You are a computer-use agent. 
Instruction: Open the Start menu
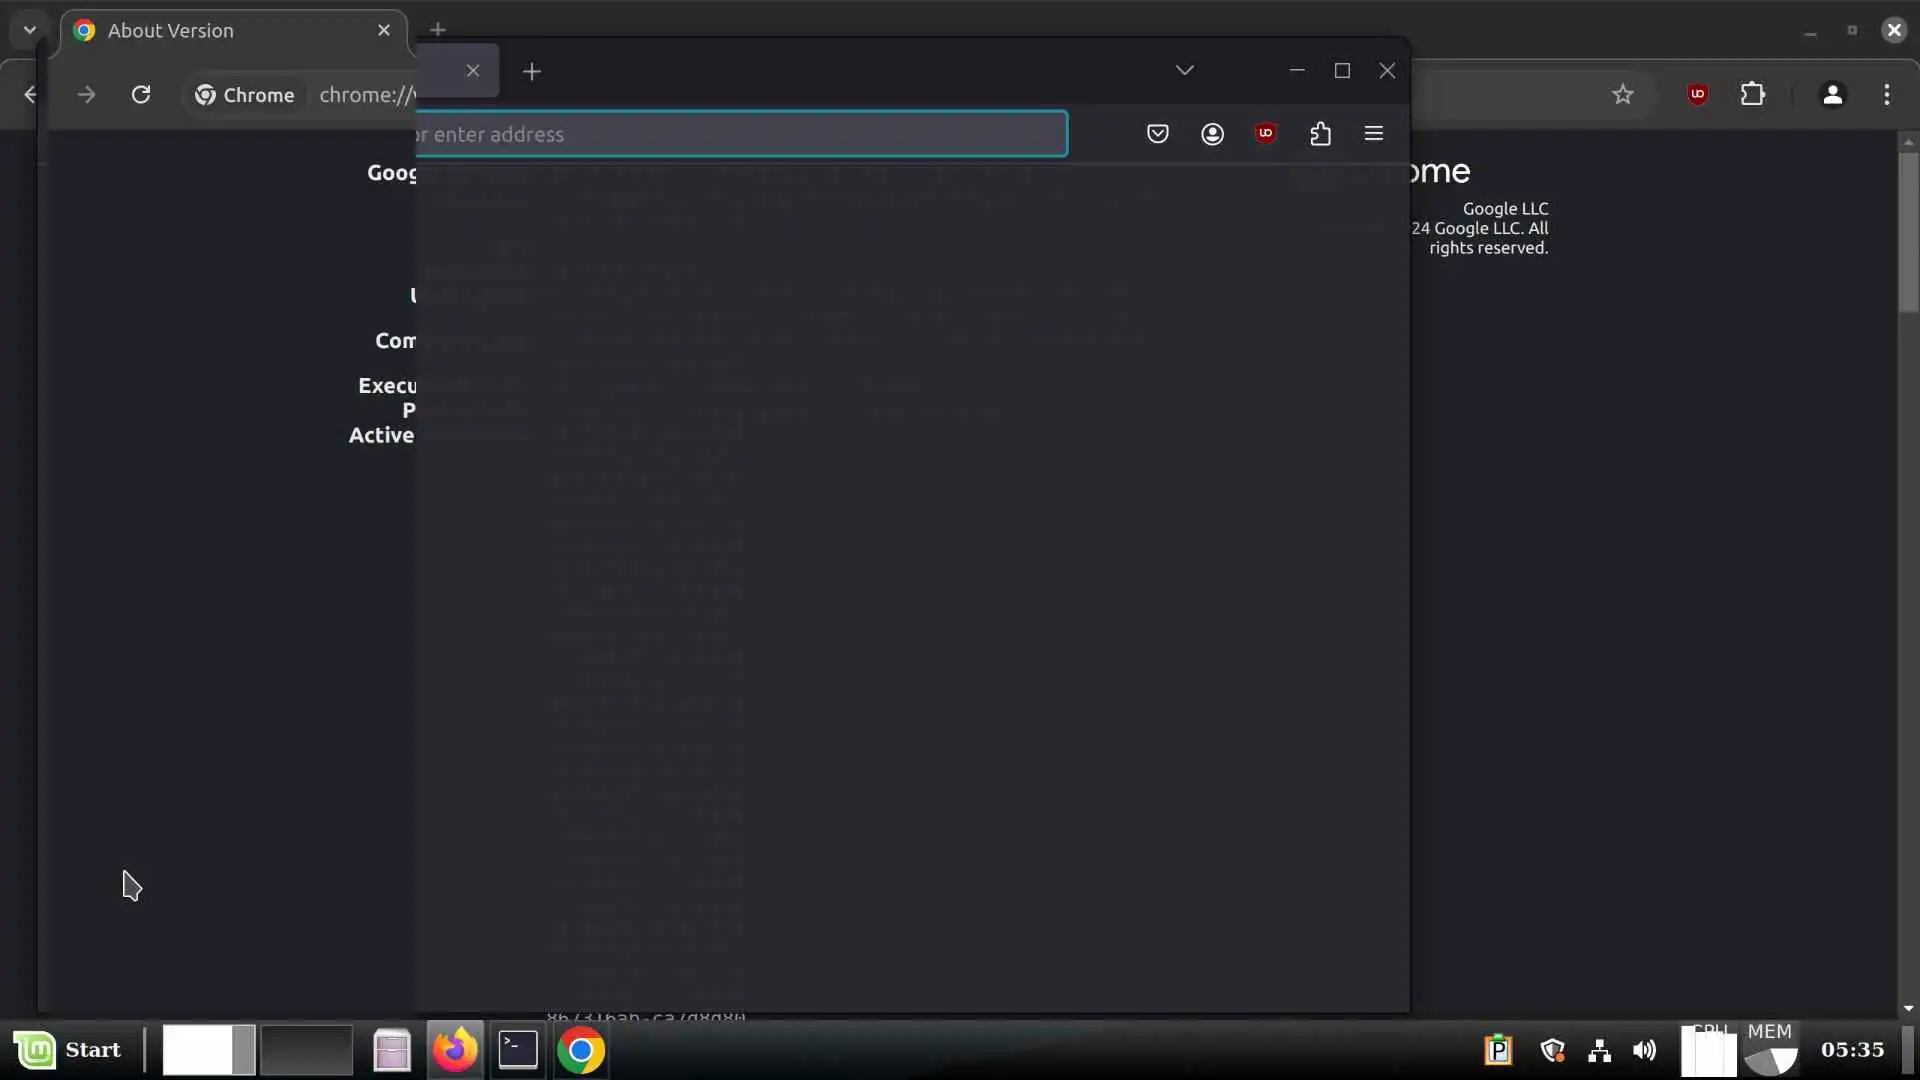click(68, 1050)
